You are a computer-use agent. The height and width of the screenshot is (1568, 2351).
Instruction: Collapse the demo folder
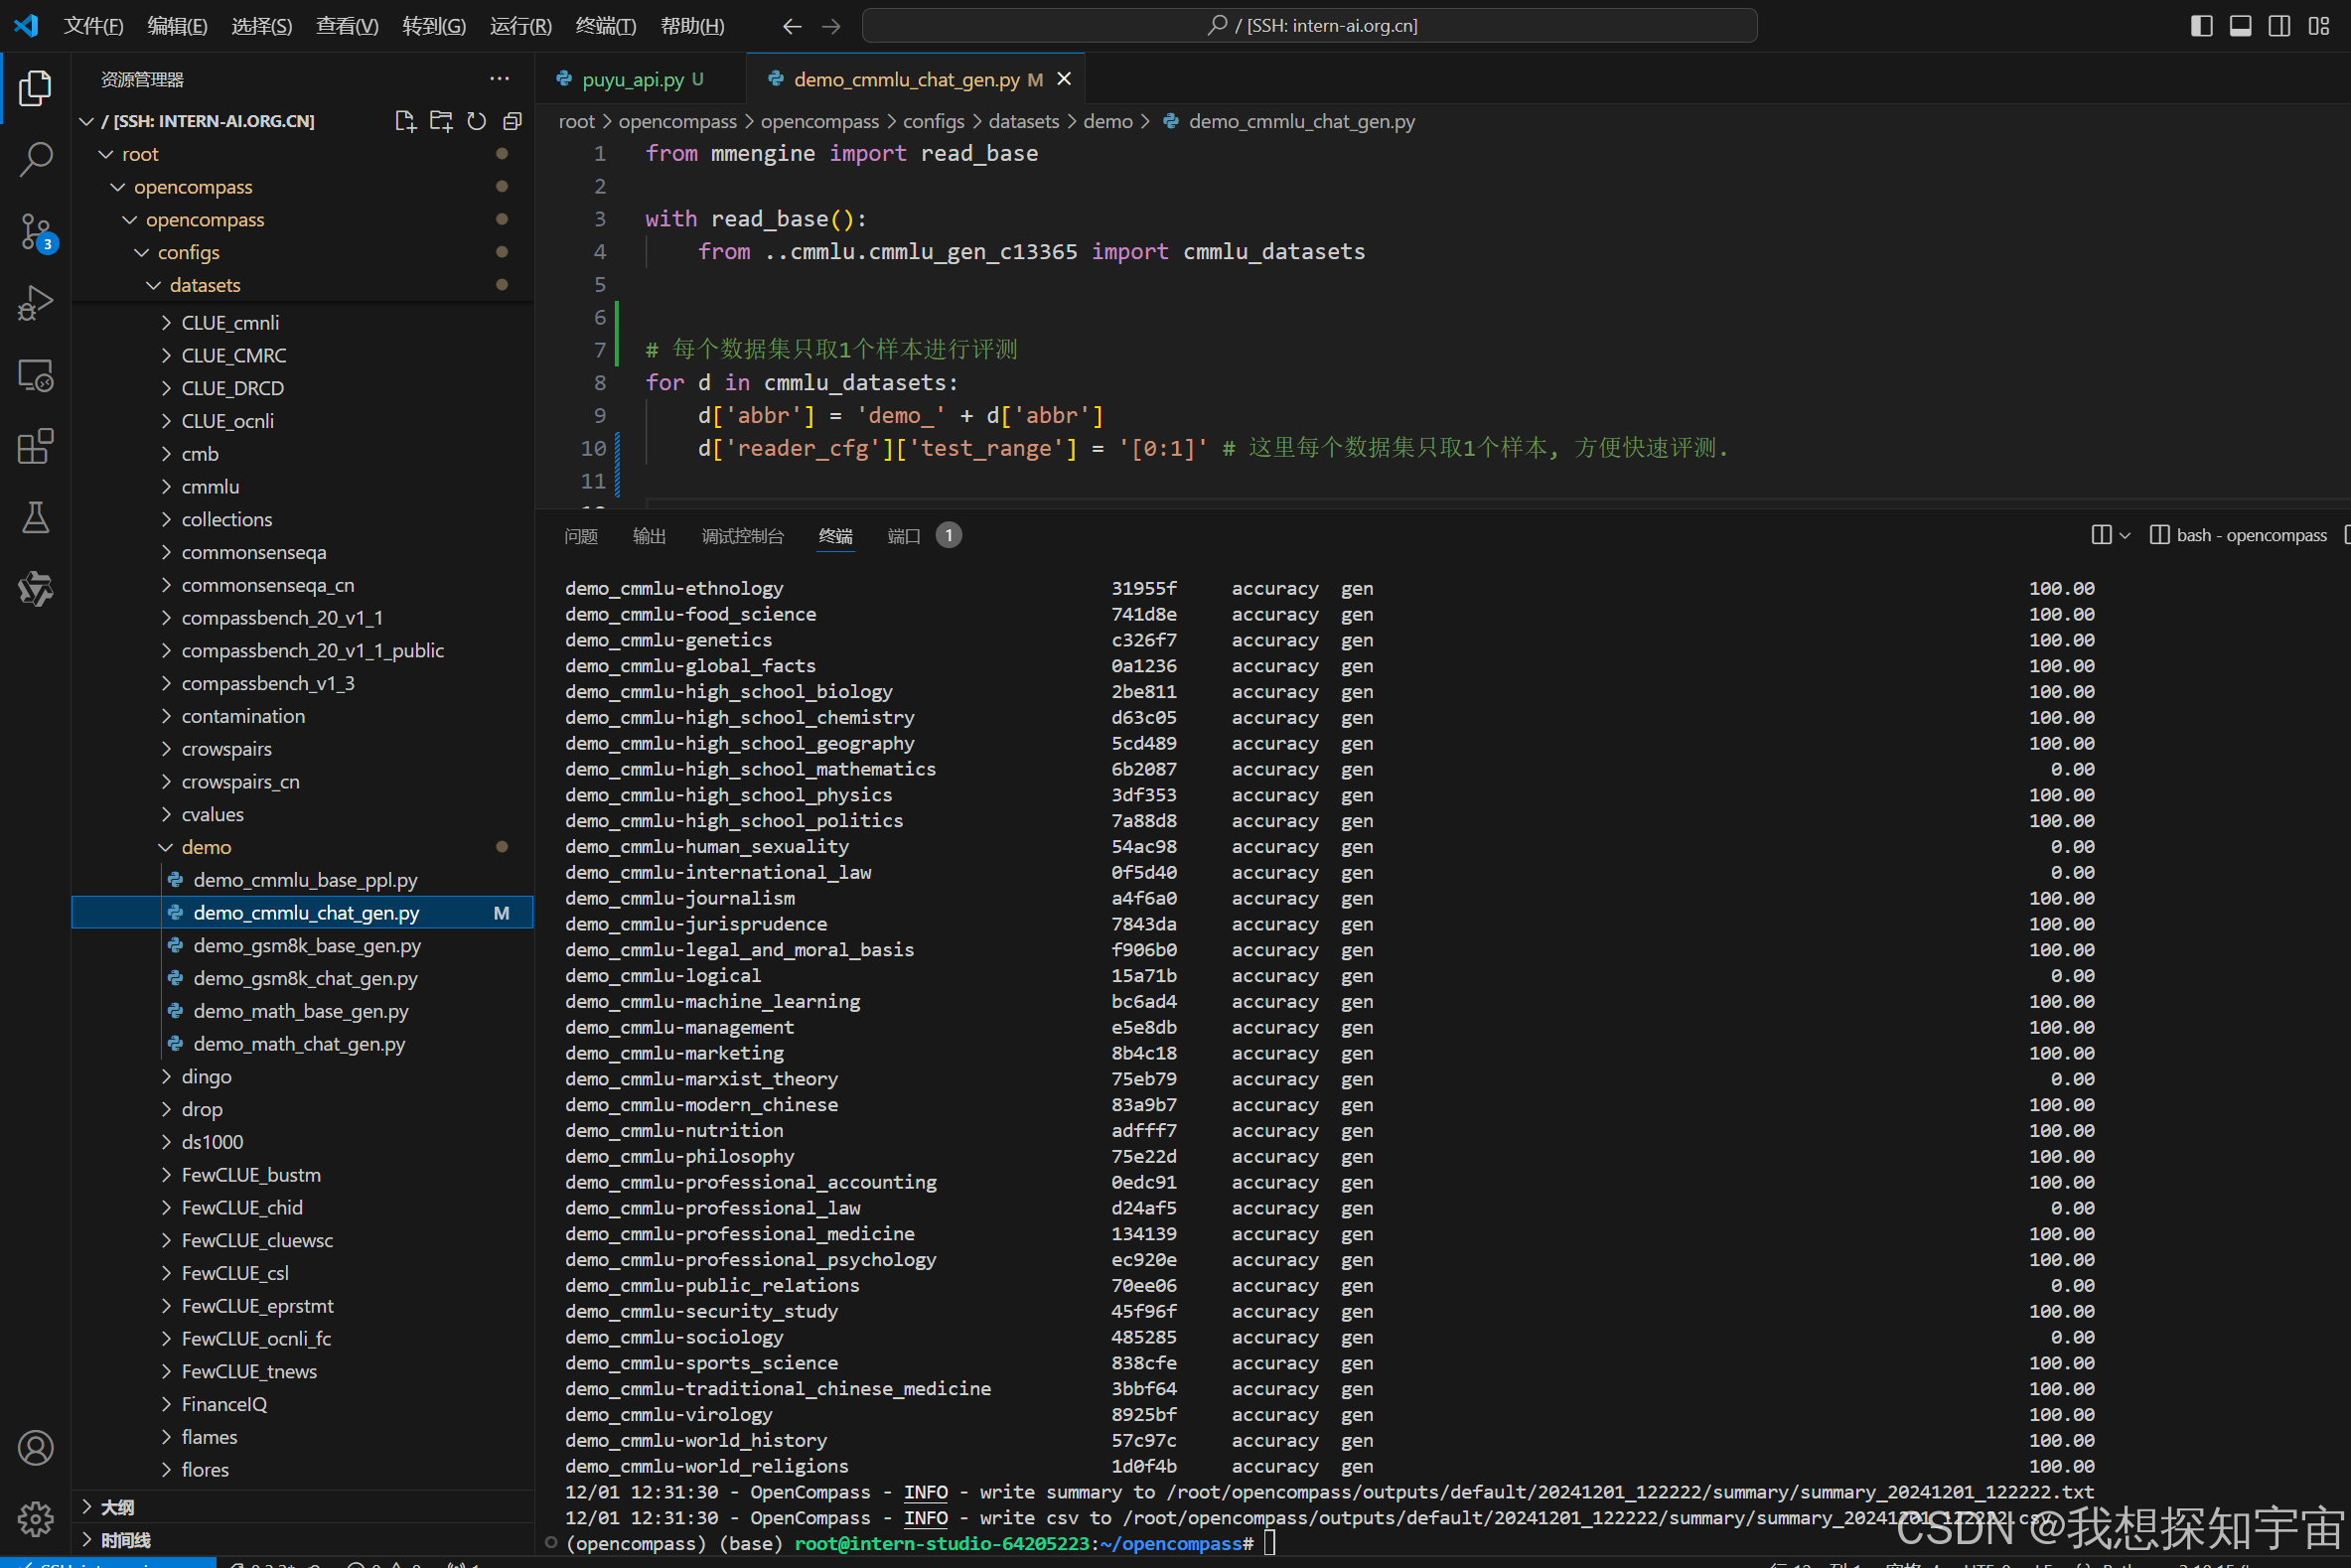point(206,847)
